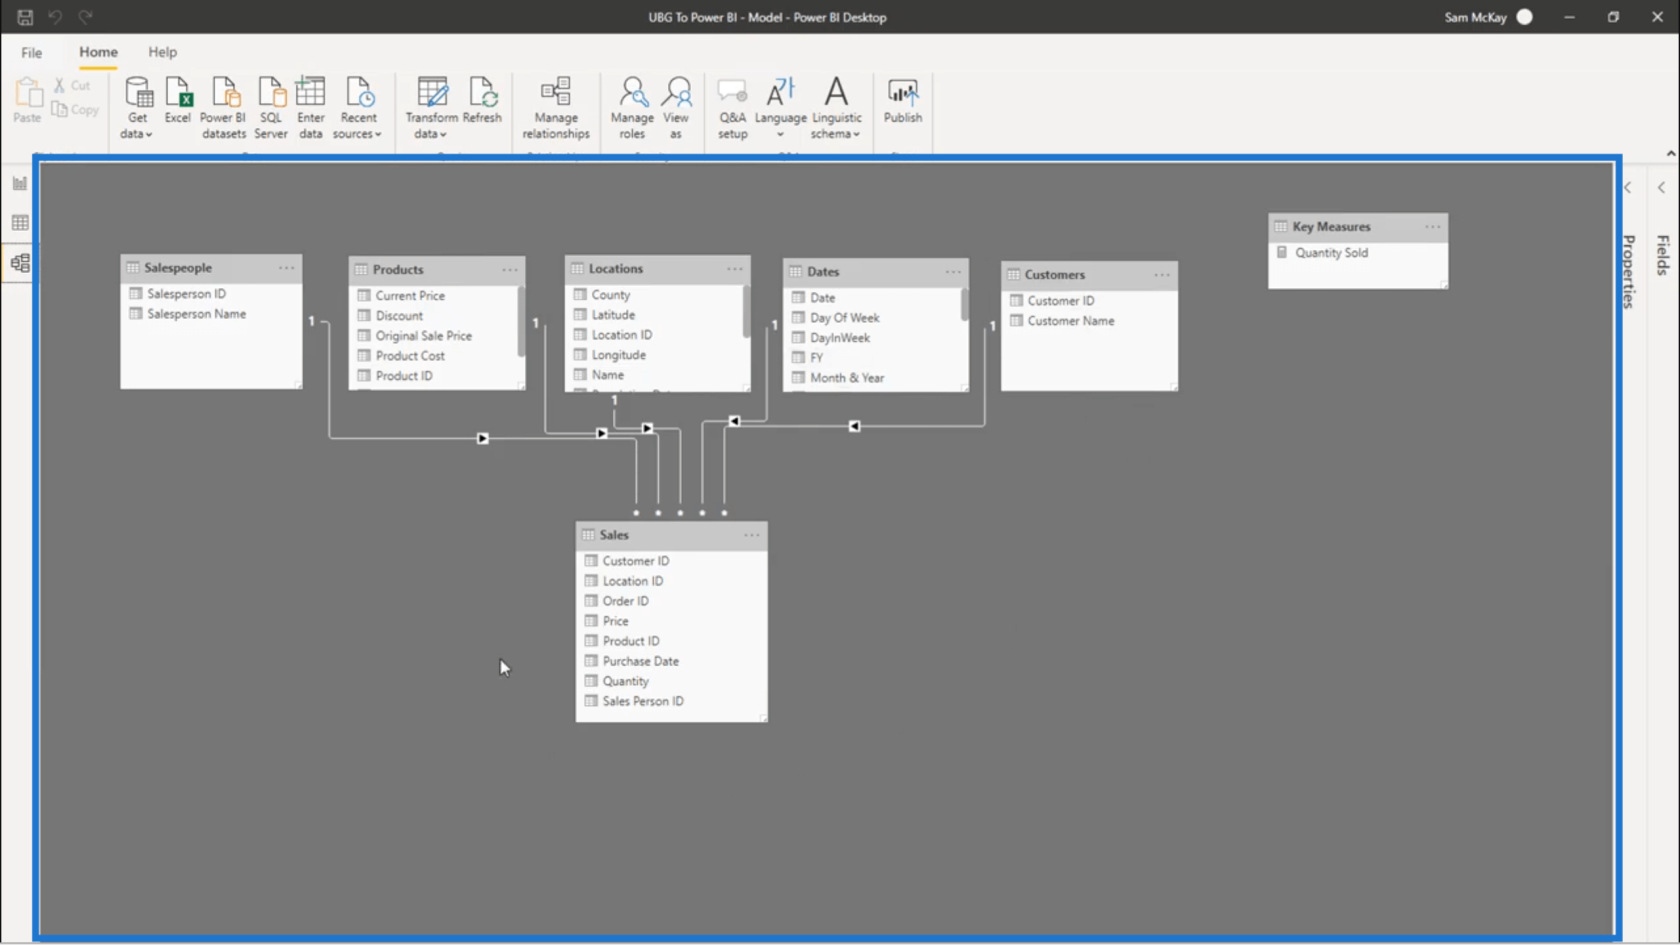Open Q&A setup
The width and height of the screenshot is (1680, 945).
pos(732,108)
